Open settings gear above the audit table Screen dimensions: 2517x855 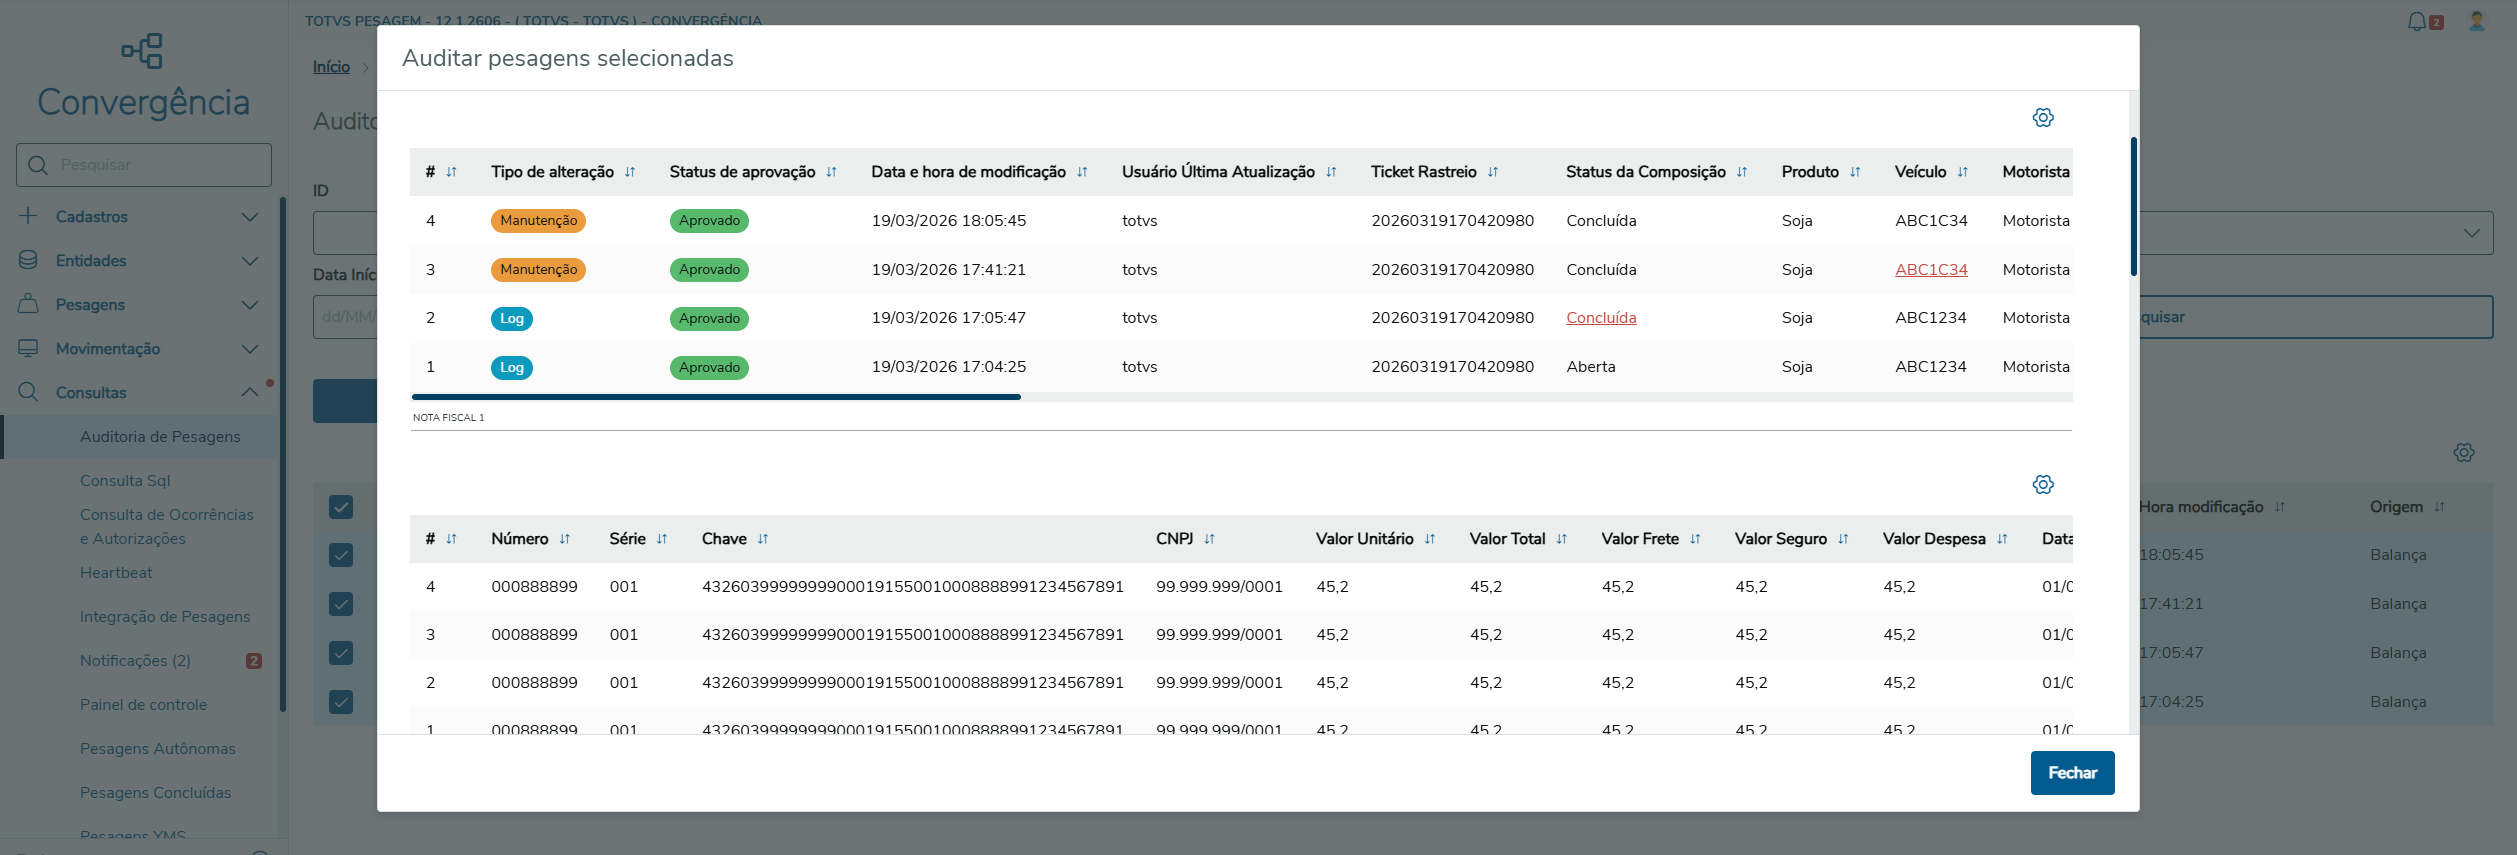(2043, 118)
